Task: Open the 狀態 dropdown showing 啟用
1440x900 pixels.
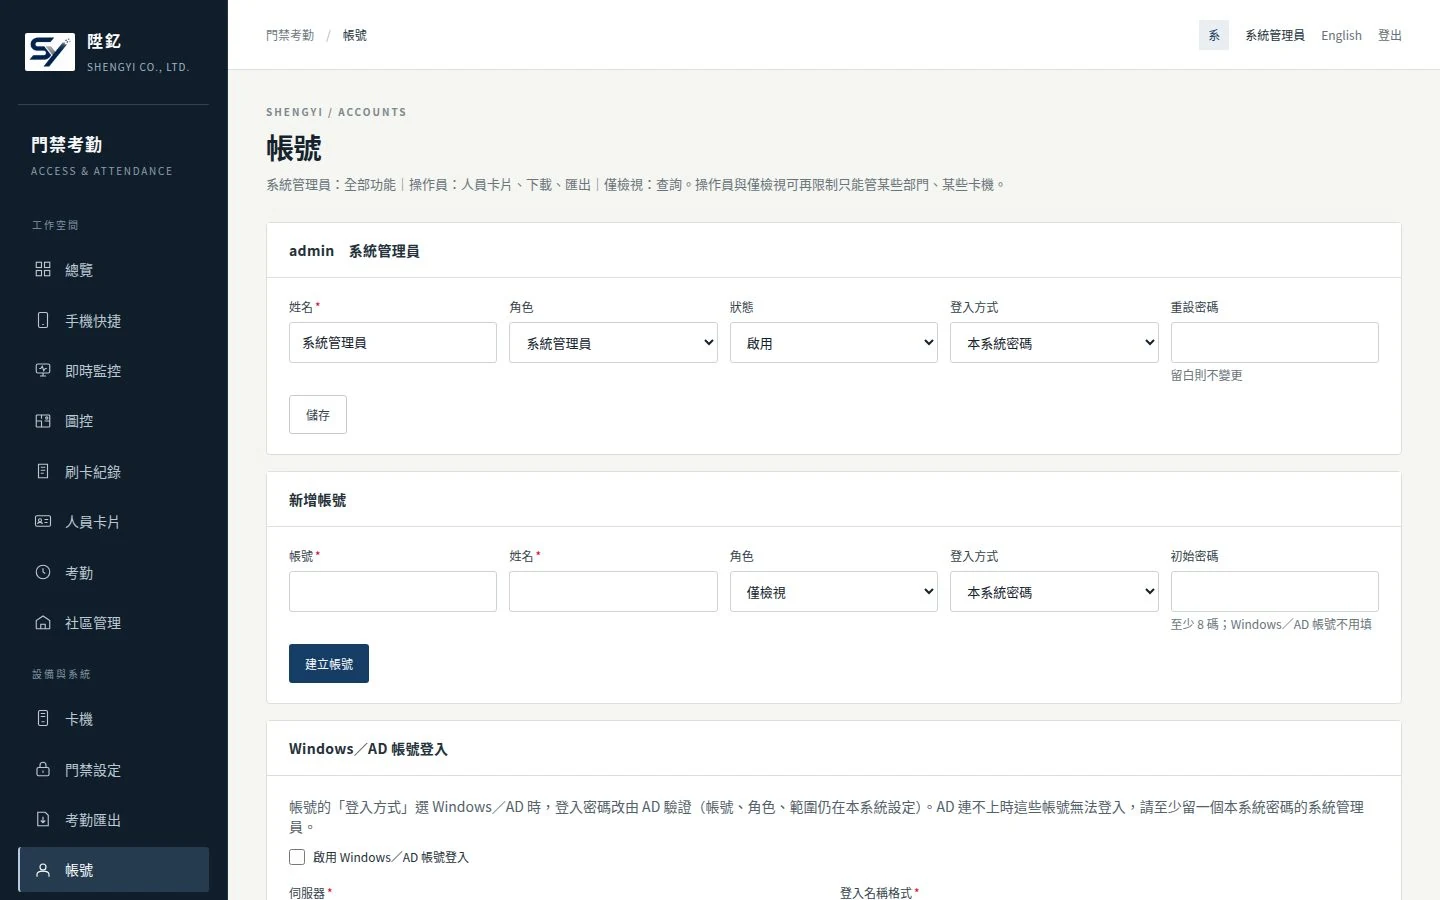Action: click(834, 342)
